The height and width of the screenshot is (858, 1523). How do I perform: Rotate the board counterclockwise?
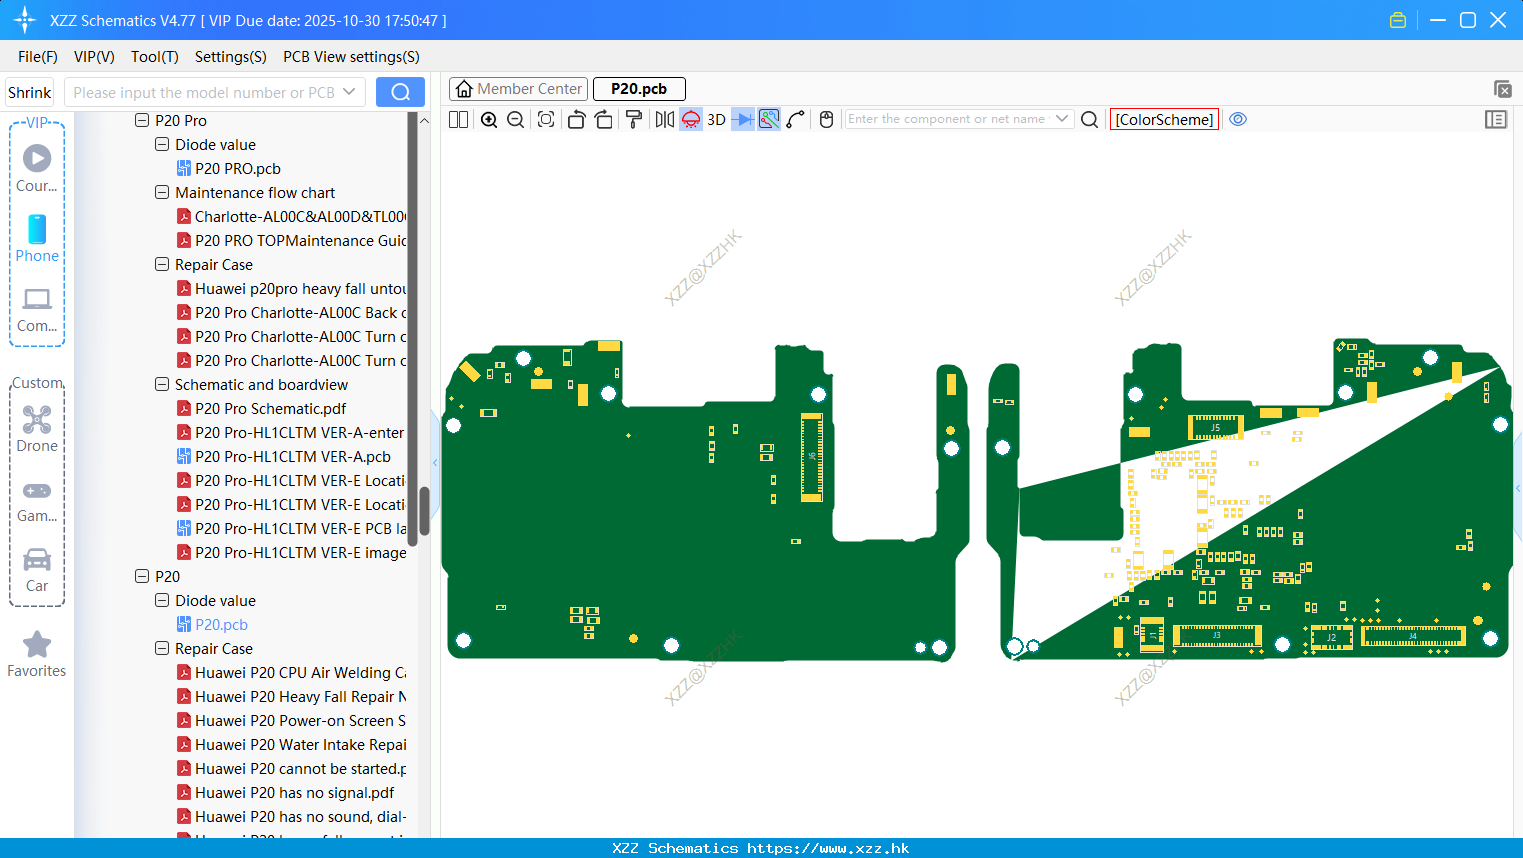[x=576, y=119]
